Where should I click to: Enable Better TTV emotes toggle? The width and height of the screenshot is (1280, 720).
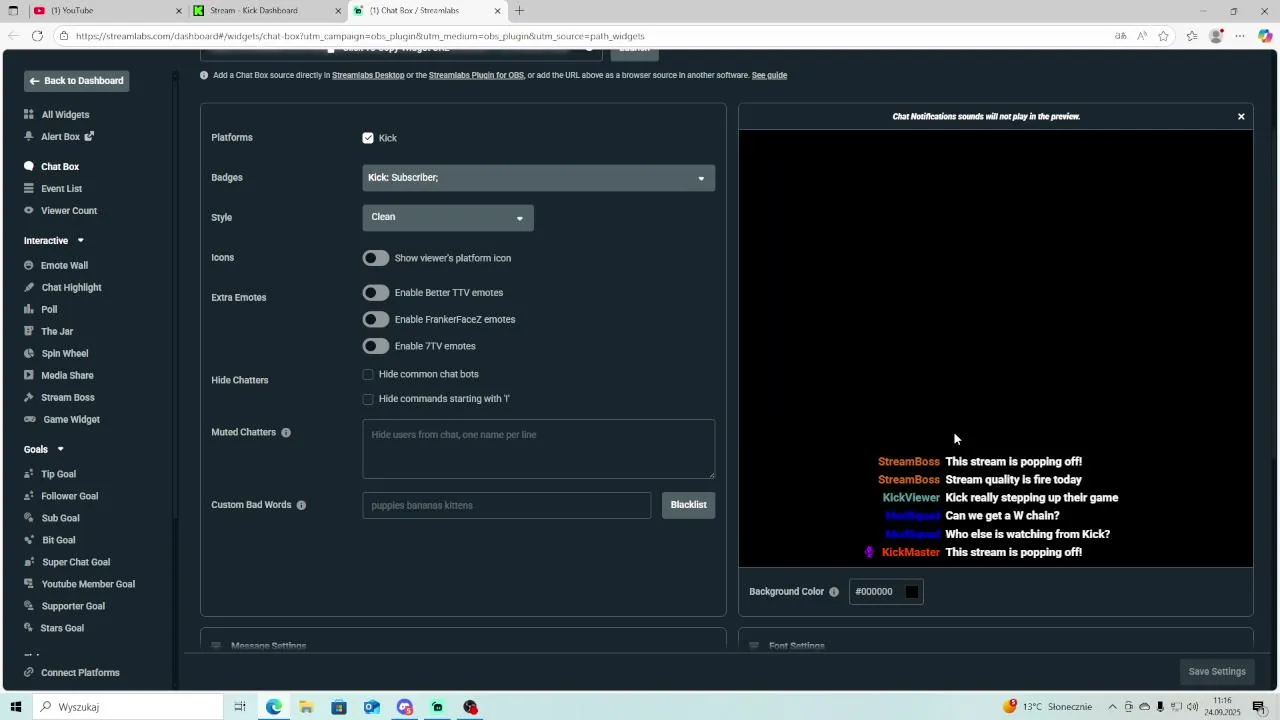pyautogui.click(x=376, y=293)
